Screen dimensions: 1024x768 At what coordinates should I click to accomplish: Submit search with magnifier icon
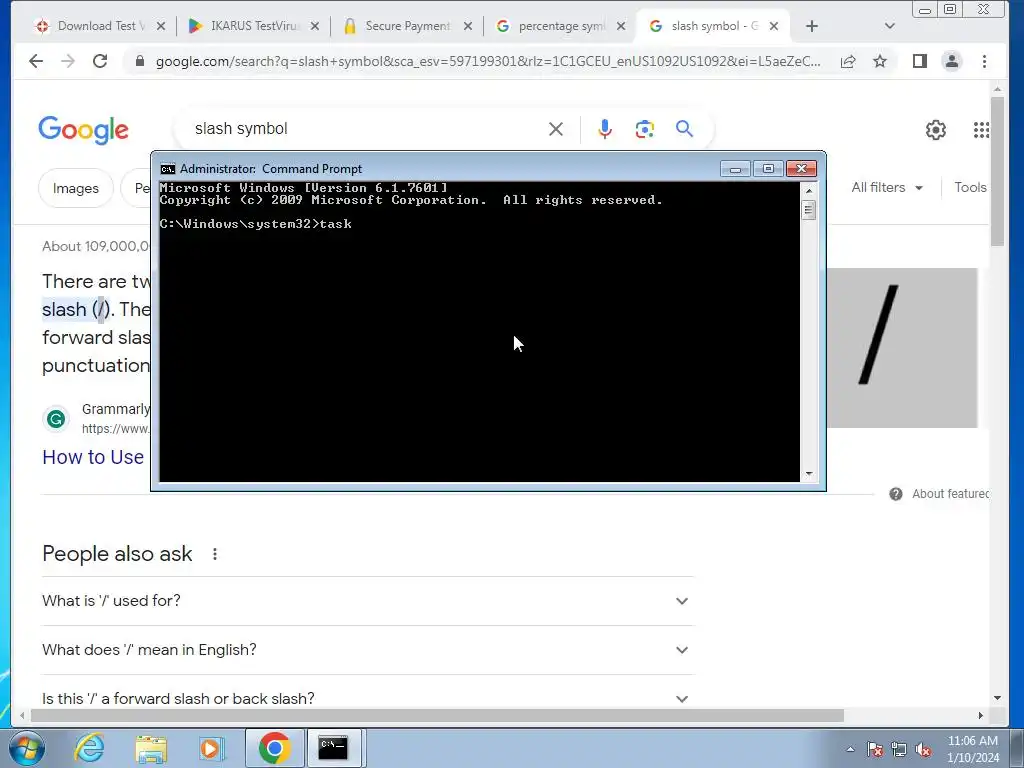pyautogui.click(x=684, y=129)
